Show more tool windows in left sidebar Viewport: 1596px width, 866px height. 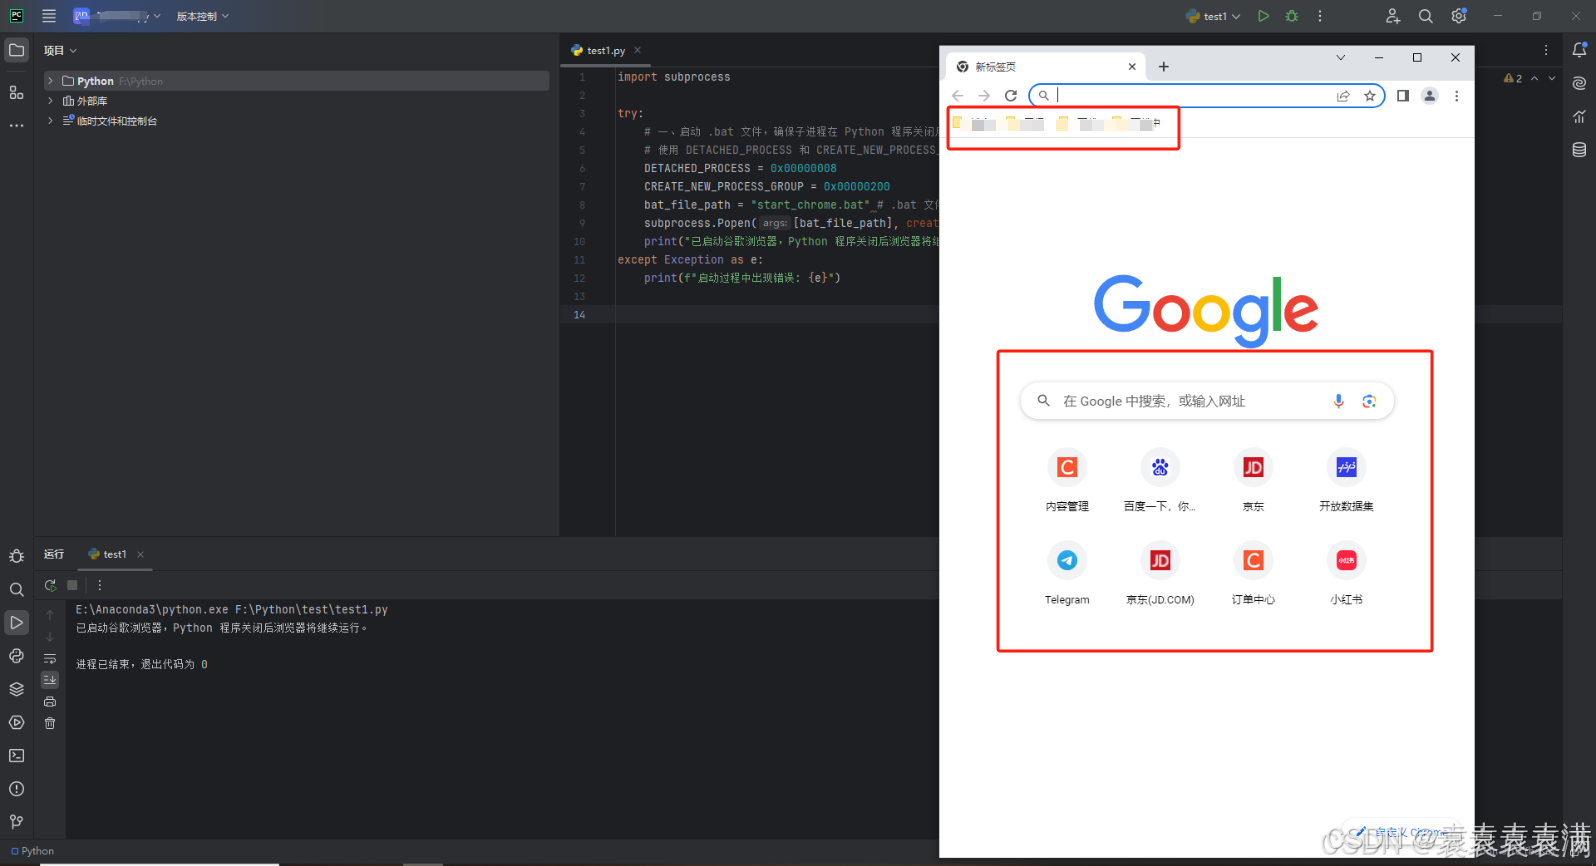click(x=17, y=126)
